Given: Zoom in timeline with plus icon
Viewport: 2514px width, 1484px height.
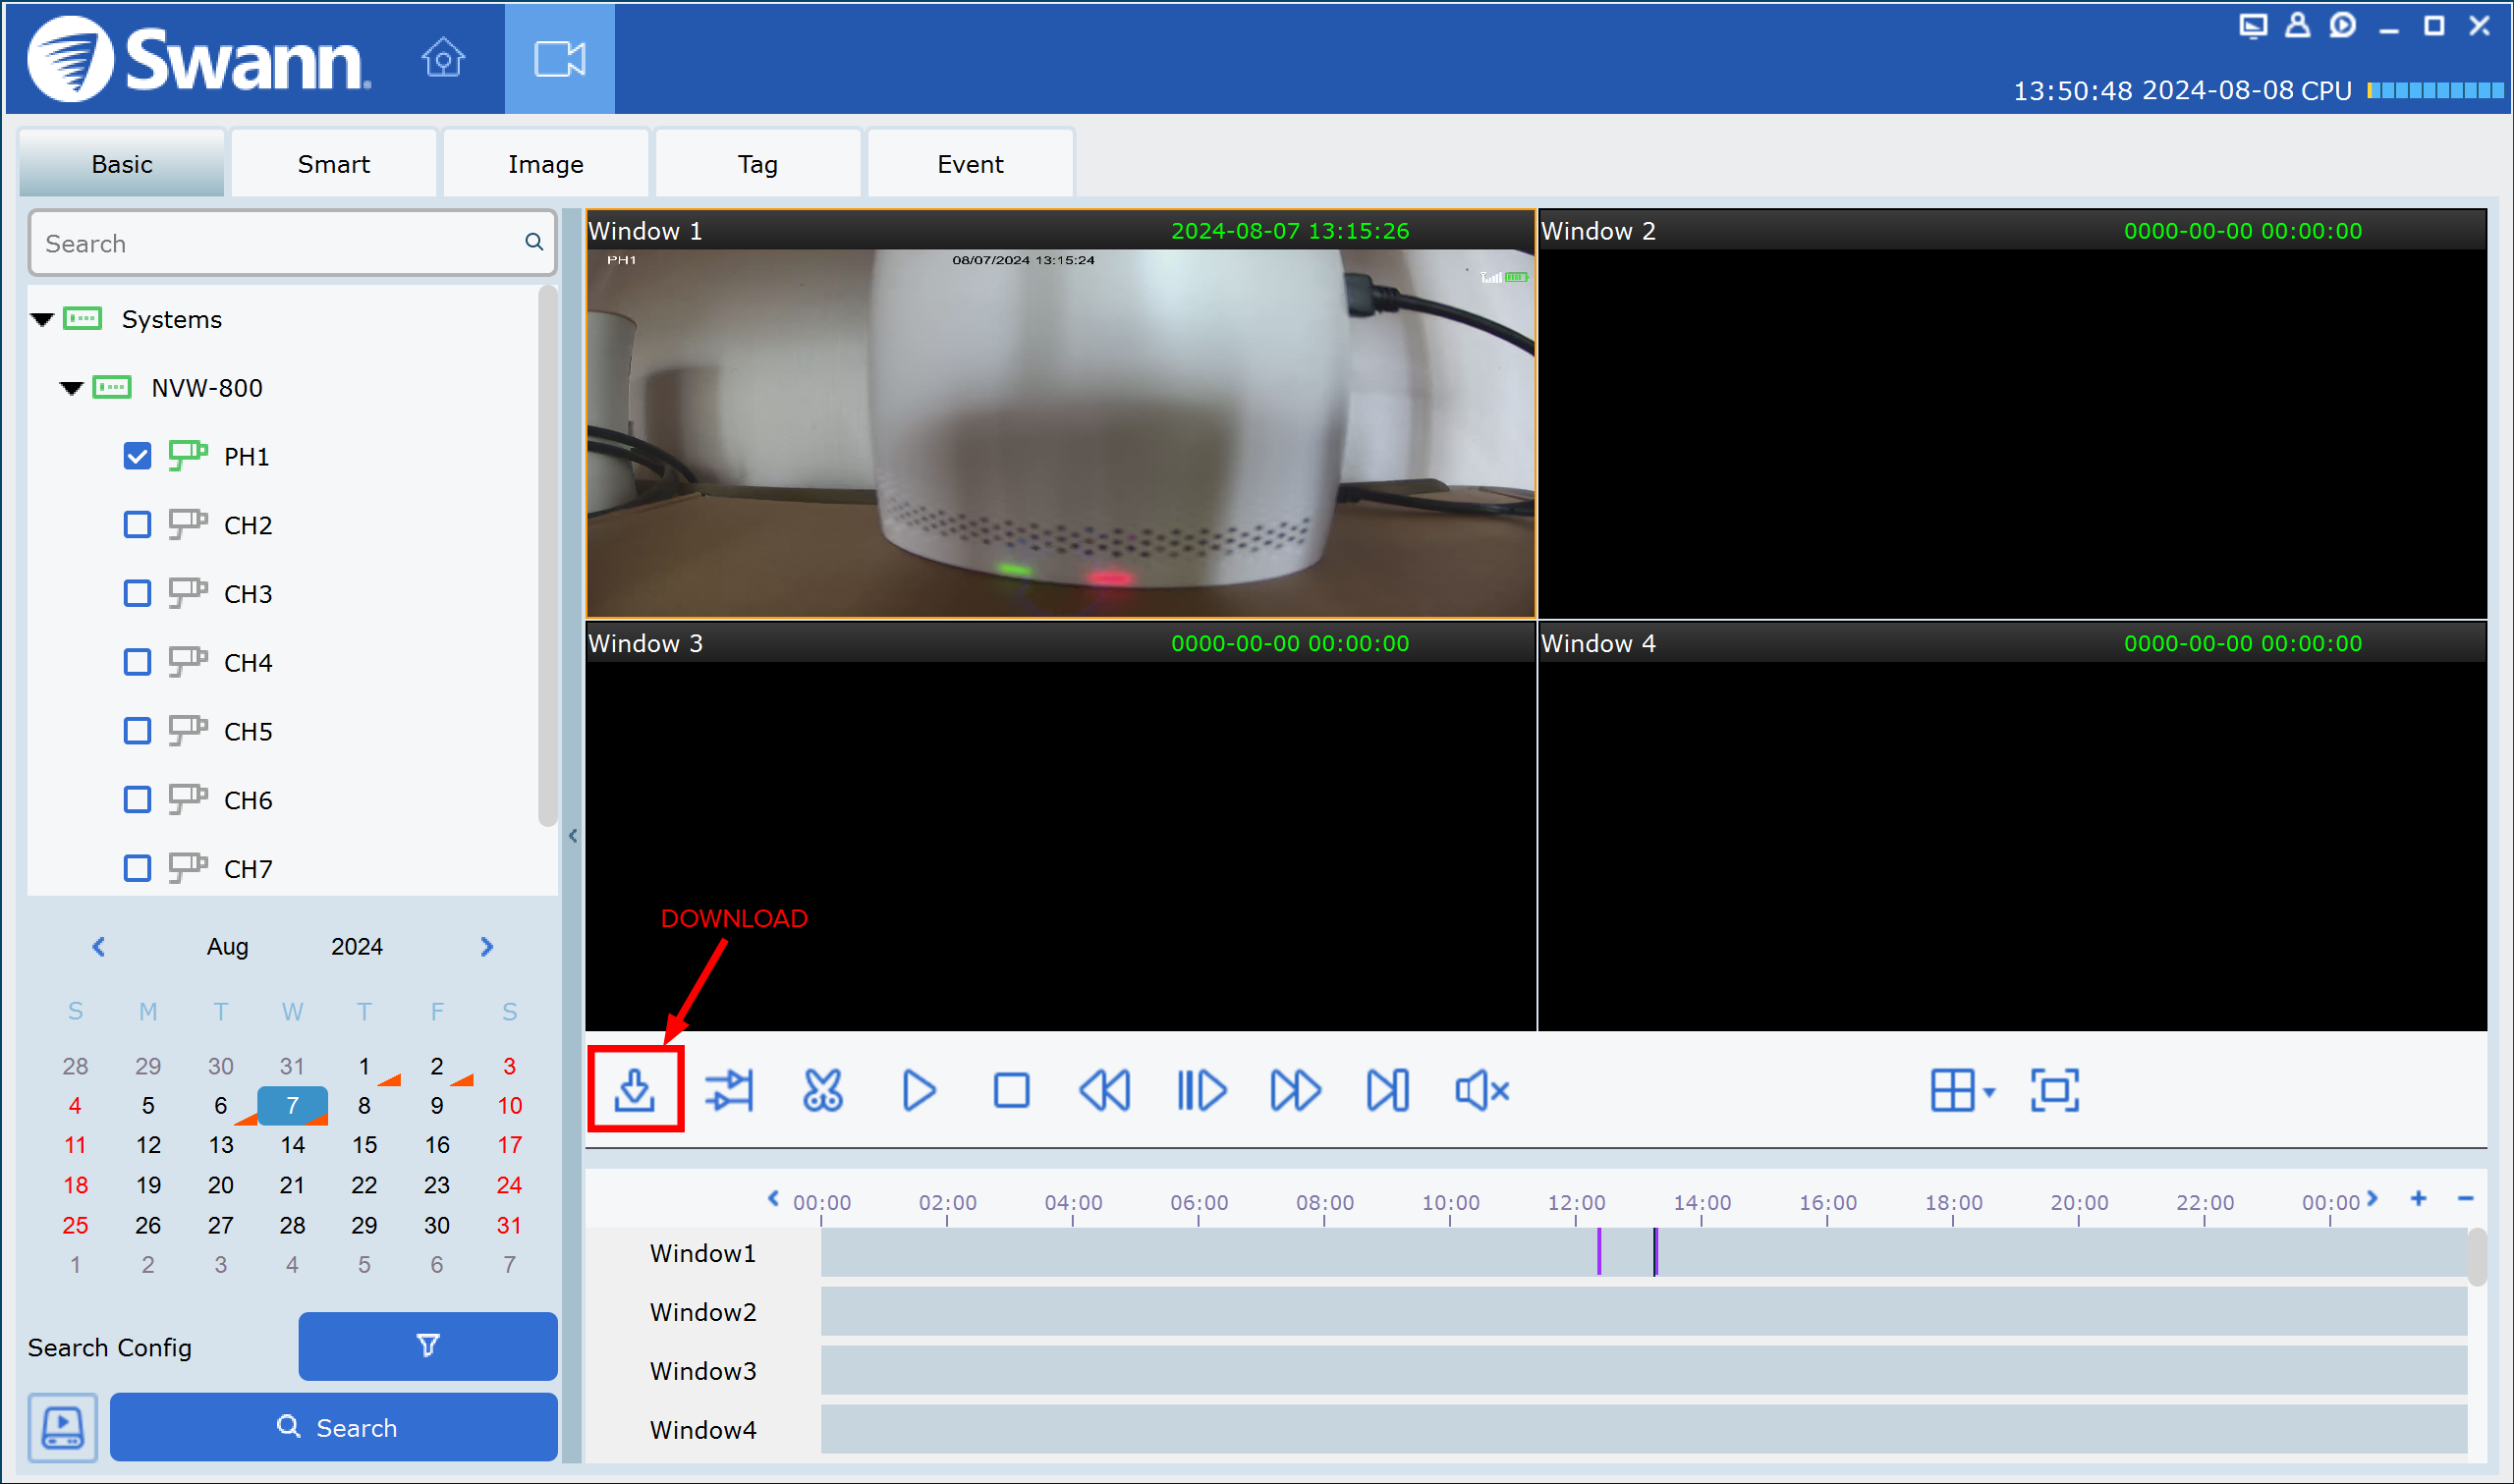Looking at the screenshot, I should [x=2419, y=1198].
